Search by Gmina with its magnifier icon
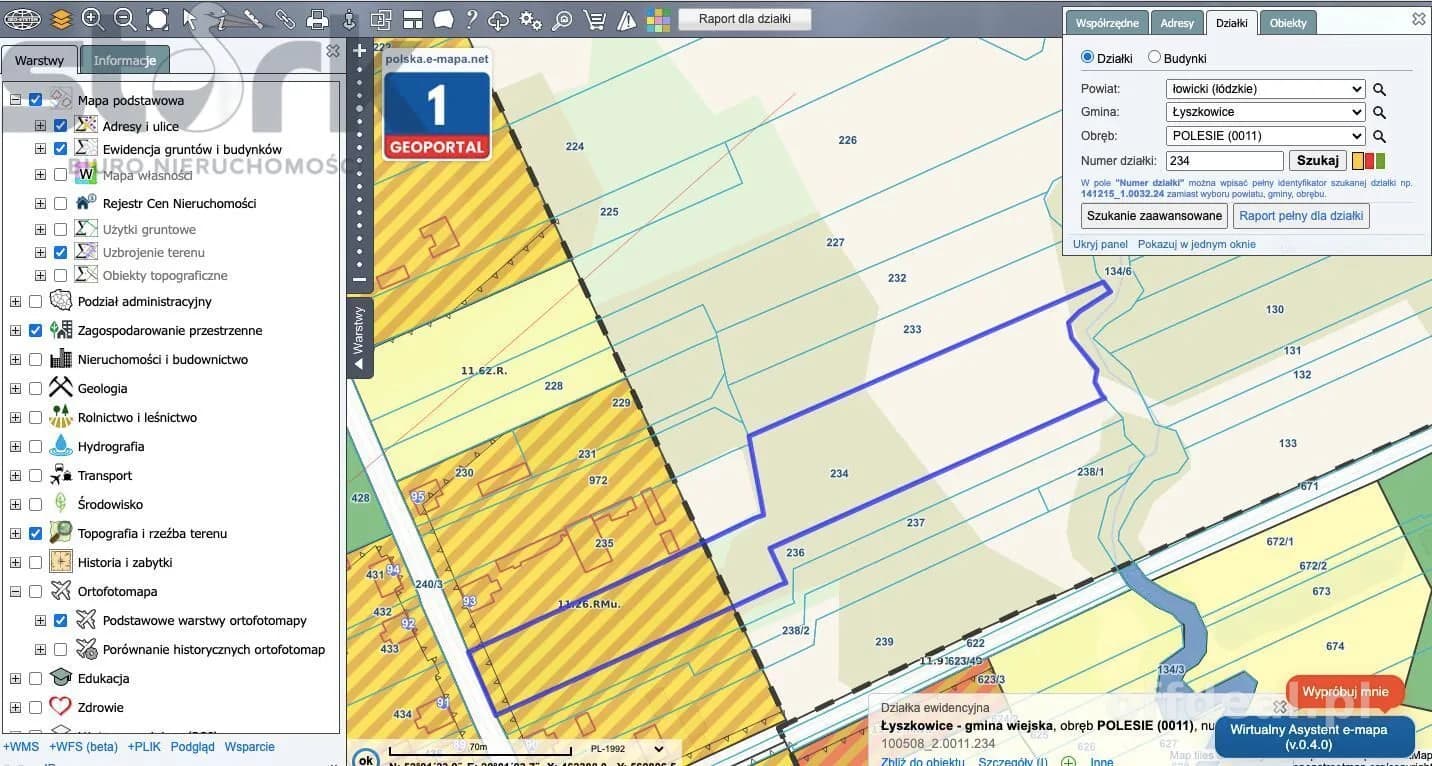This screenshot has width=1432, height=766. (x=1379, y=113)
